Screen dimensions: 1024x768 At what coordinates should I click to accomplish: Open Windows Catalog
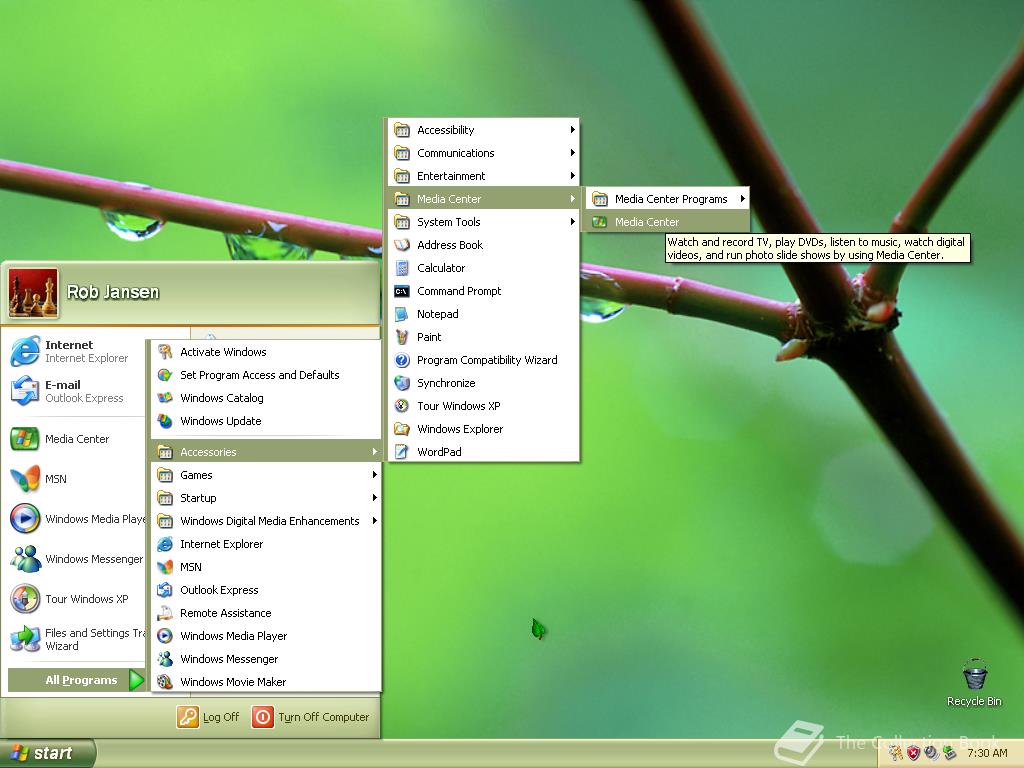point(266,398)
